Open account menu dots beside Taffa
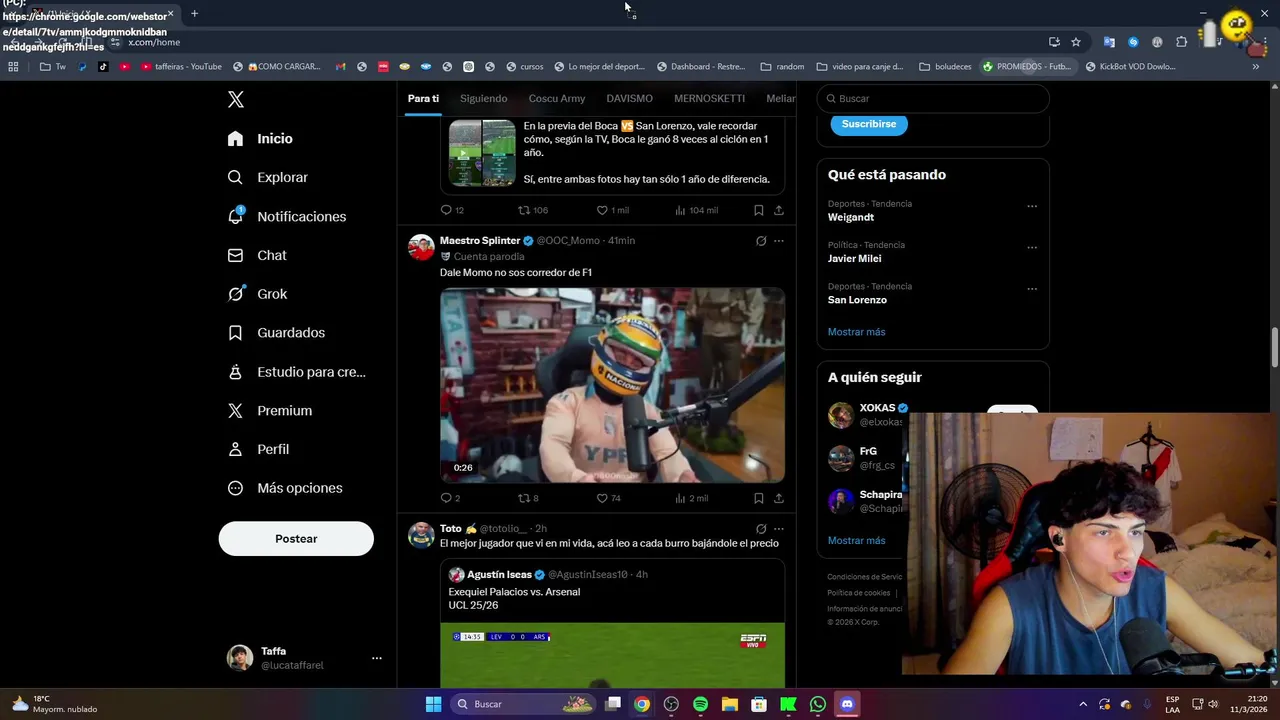Image resolution: width=1280 pixels, height=720 pixels. (377, 658)
